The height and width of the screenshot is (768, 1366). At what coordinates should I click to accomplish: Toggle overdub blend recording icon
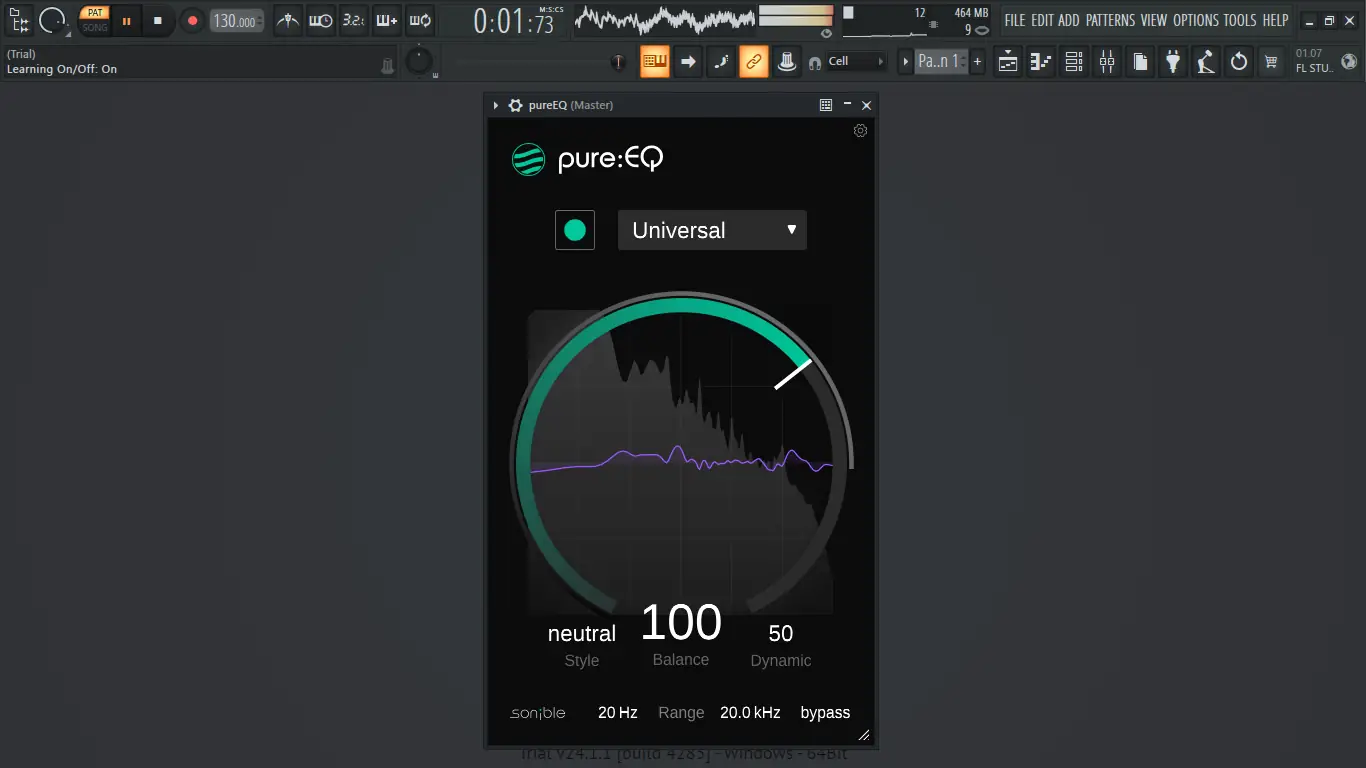387,20
